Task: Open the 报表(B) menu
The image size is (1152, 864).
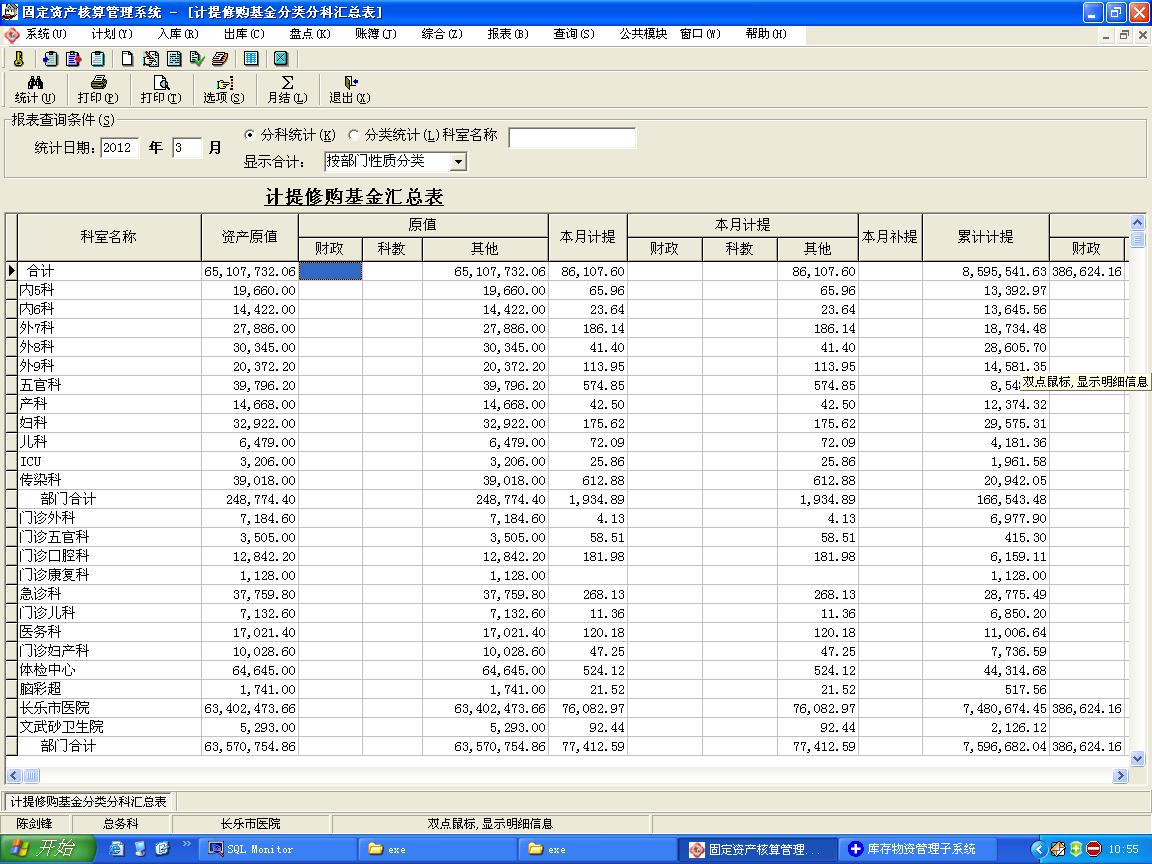Action: (508, 34)
